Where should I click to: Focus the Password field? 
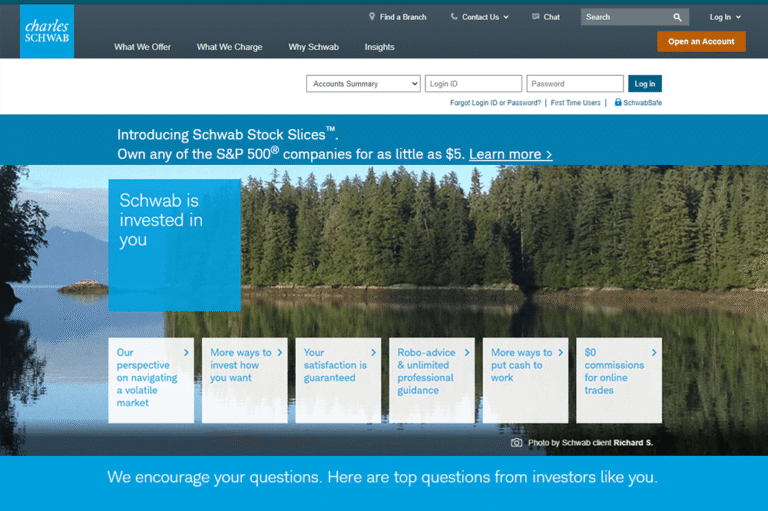coord(575,84)
